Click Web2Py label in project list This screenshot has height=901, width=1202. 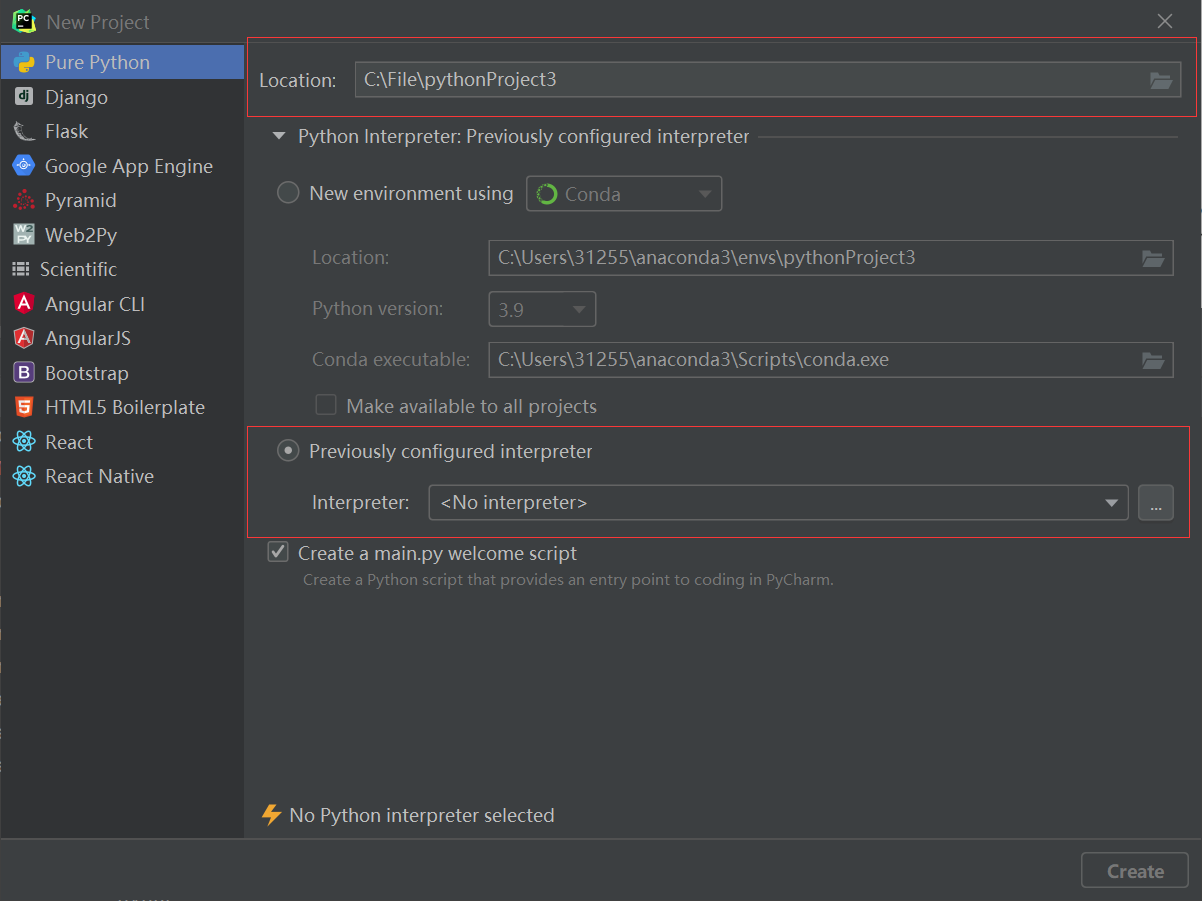[x=81, y=235]
